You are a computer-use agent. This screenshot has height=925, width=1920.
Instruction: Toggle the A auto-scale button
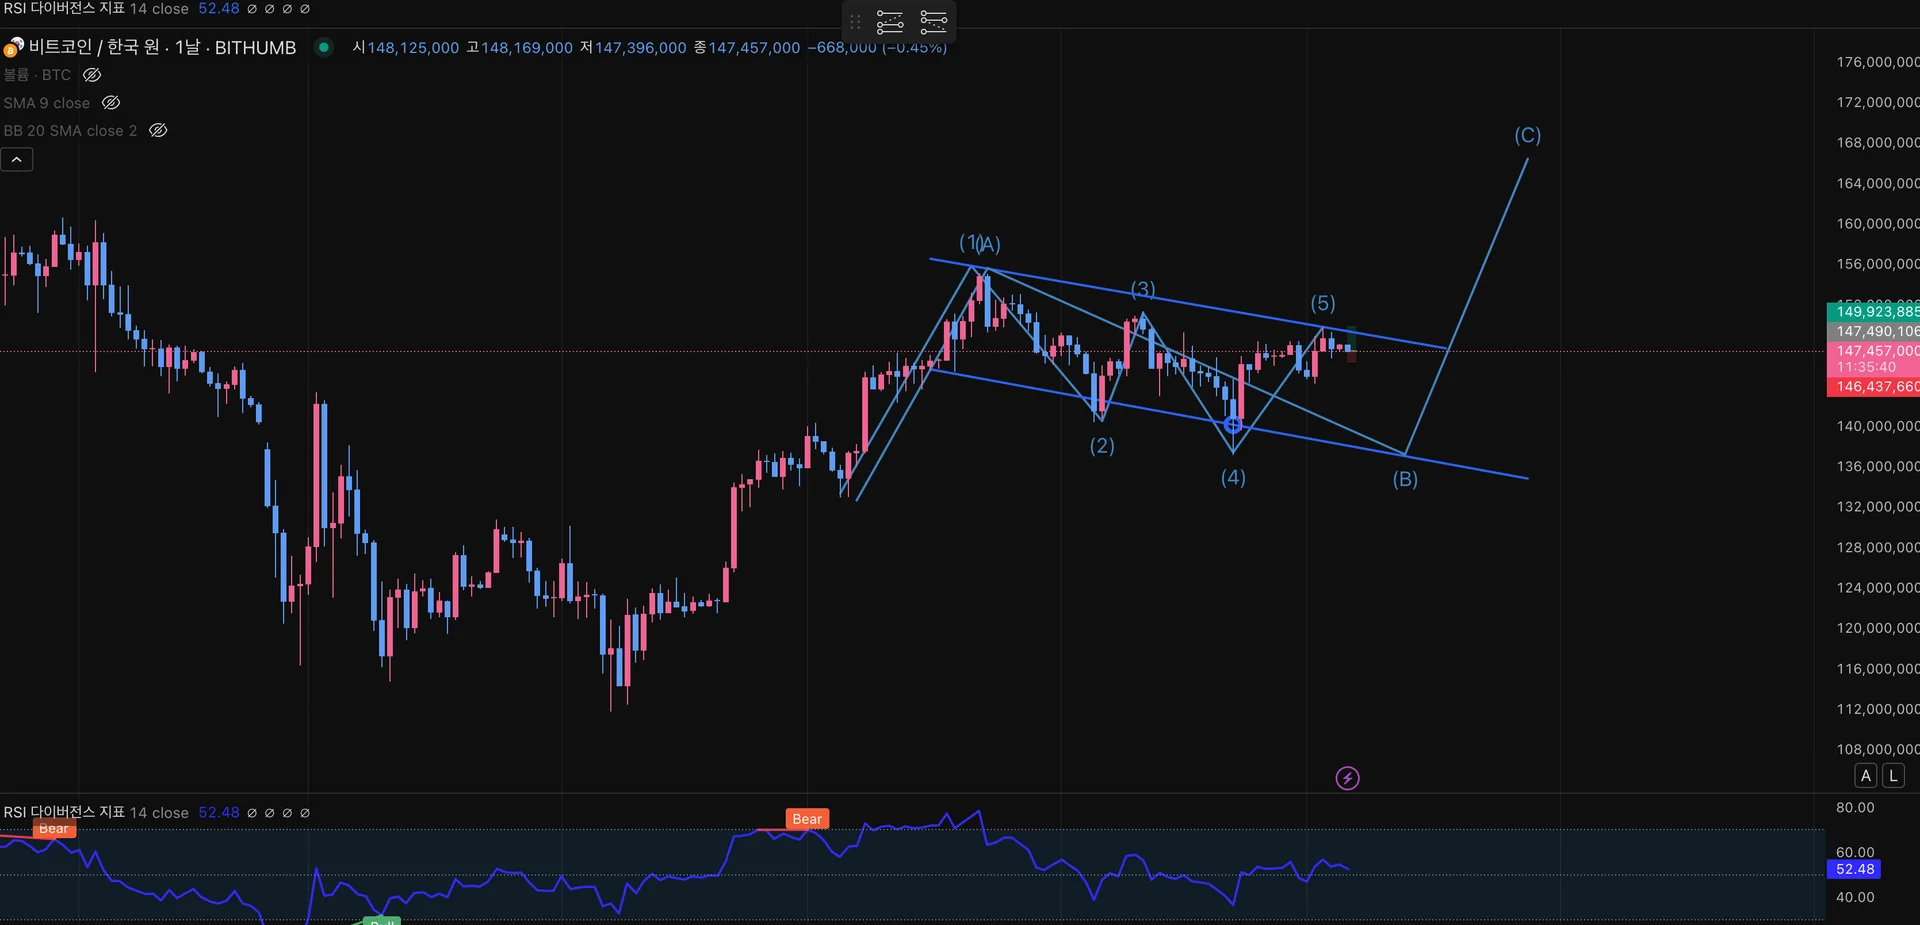click(1866, 776)
